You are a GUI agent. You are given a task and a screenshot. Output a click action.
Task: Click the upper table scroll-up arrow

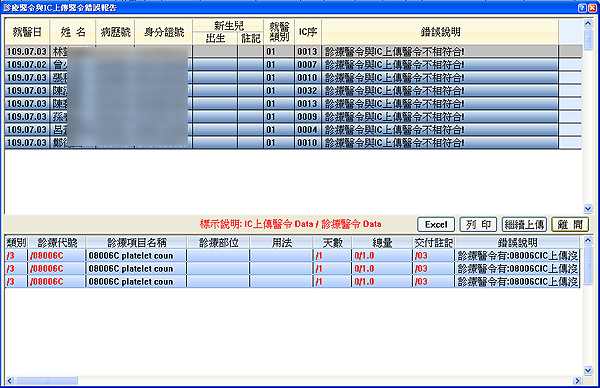click(x=588, y=24)
